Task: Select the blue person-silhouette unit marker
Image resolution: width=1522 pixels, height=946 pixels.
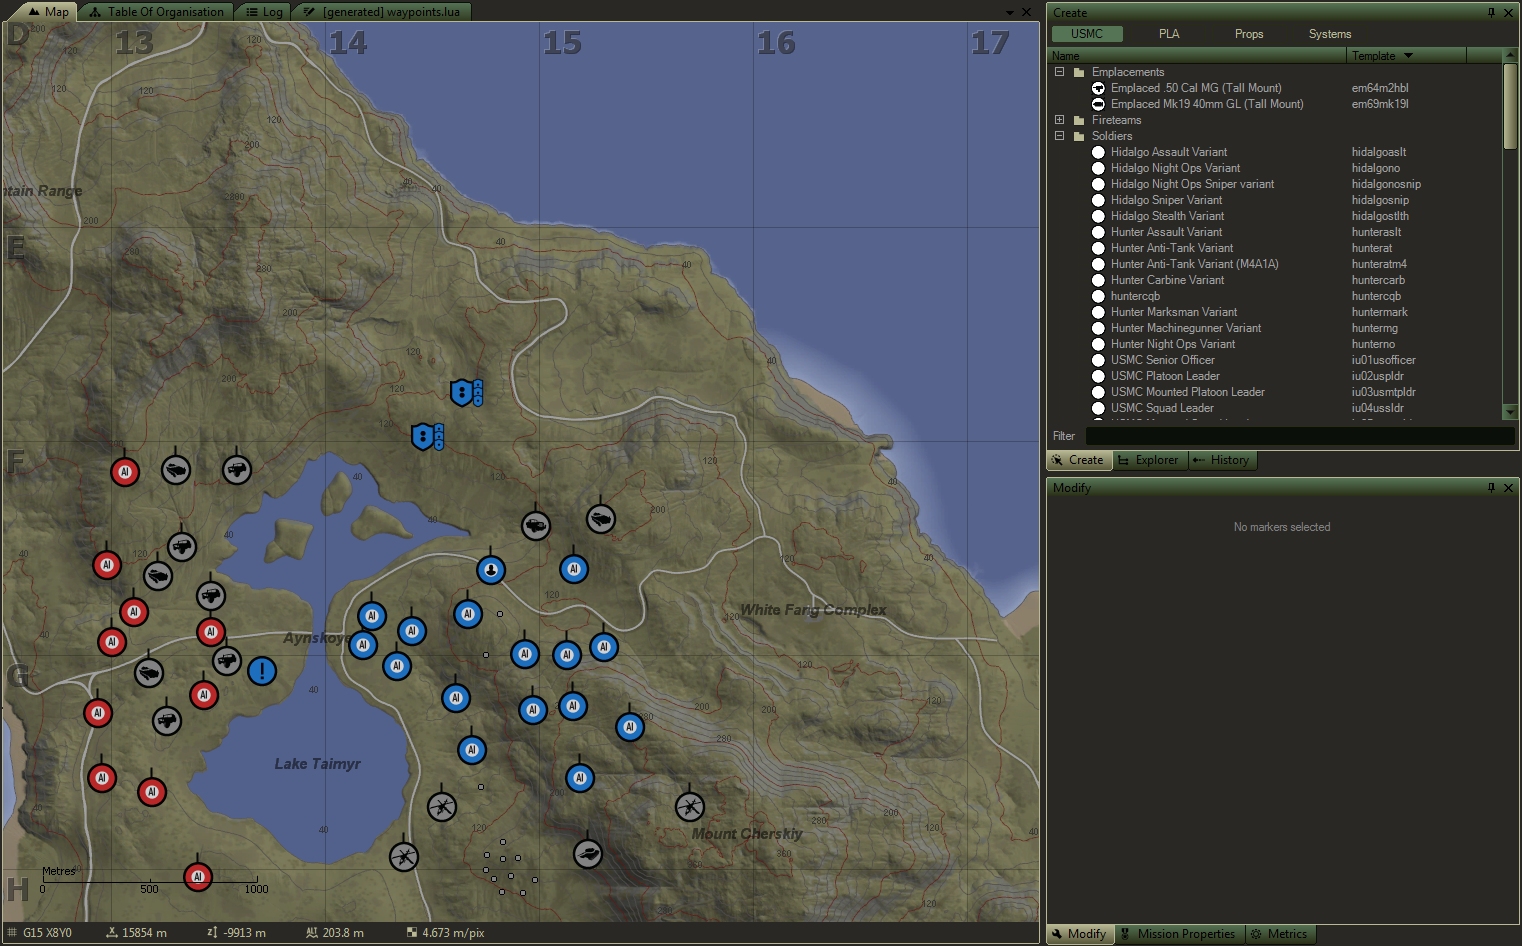Action: pos(490,570)
